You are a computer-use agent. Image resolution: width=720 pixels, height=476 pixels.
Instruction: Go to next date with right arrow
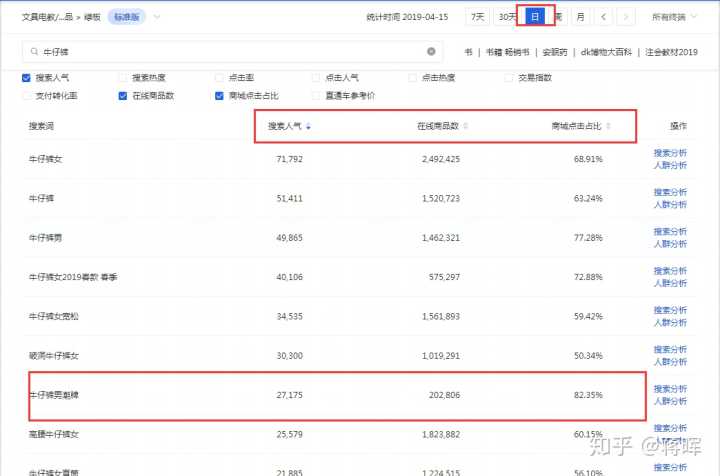click(x=625, y=17)
